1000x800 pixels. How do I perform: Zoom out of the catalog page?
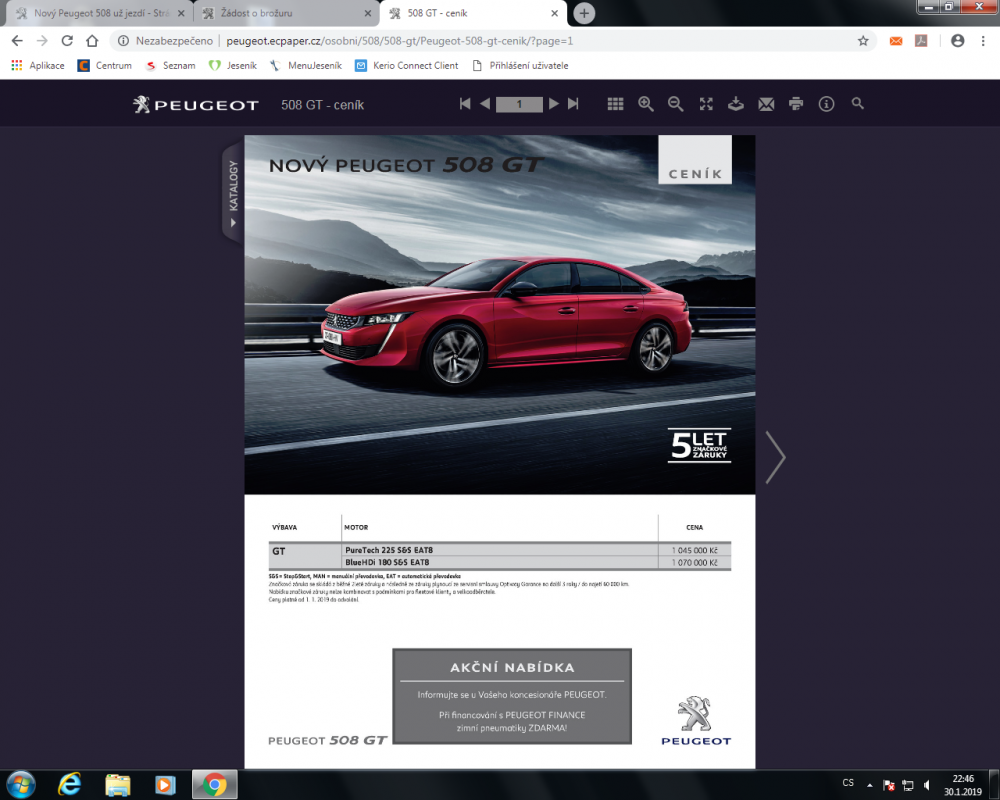(x=675, y=104)
